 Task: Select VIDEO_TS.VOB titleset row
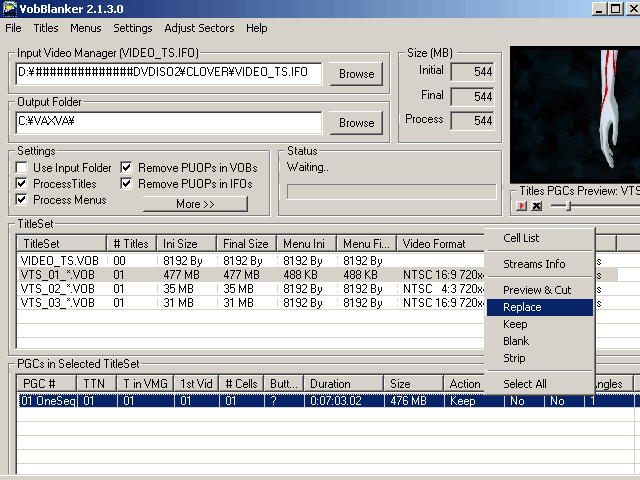(251, 260)
